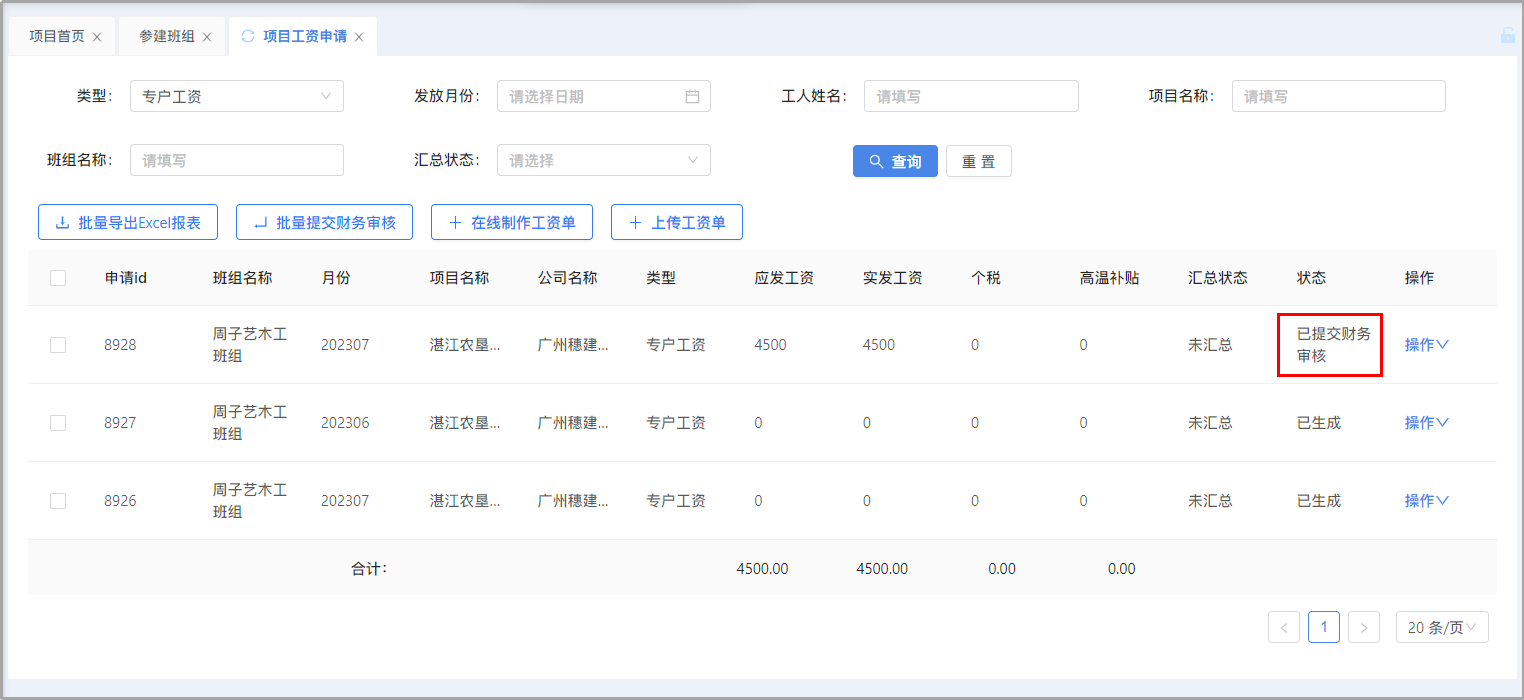
Task: Click the lock icon at top right
Action: pos(1508,35)
